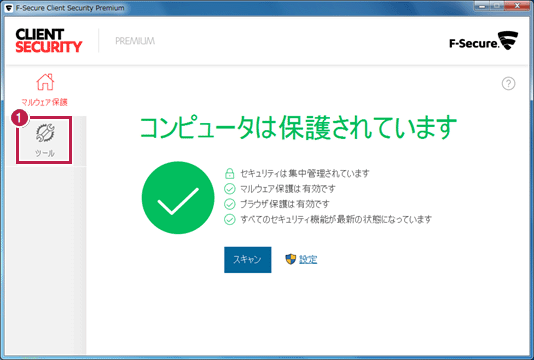This screenshot has width=534, height=360.
Task: Click the check icon beside ブラウザ保護は有効です
Action: point(230,204)
